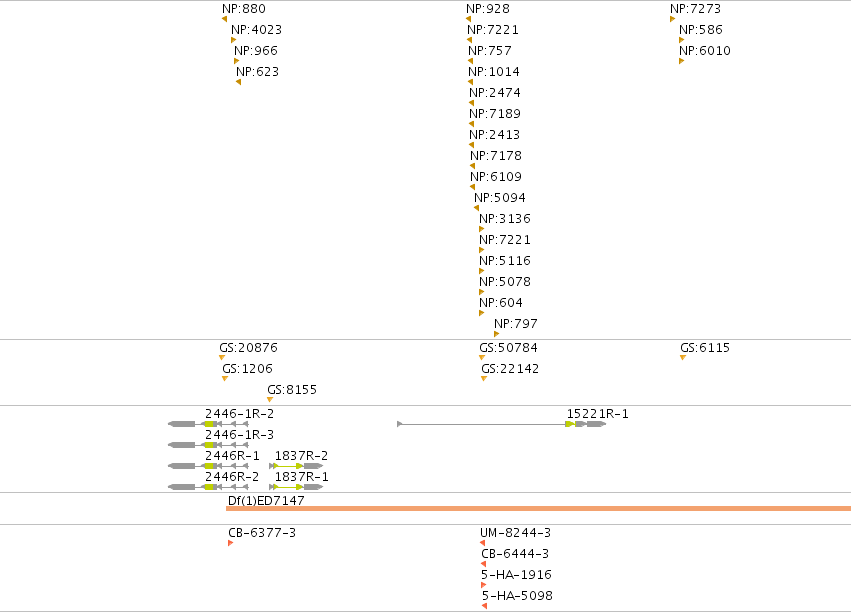Select the Df(1)ED7147 deficiency label
Viewport: 851px width, 612px height.
[x=266, y=501]
